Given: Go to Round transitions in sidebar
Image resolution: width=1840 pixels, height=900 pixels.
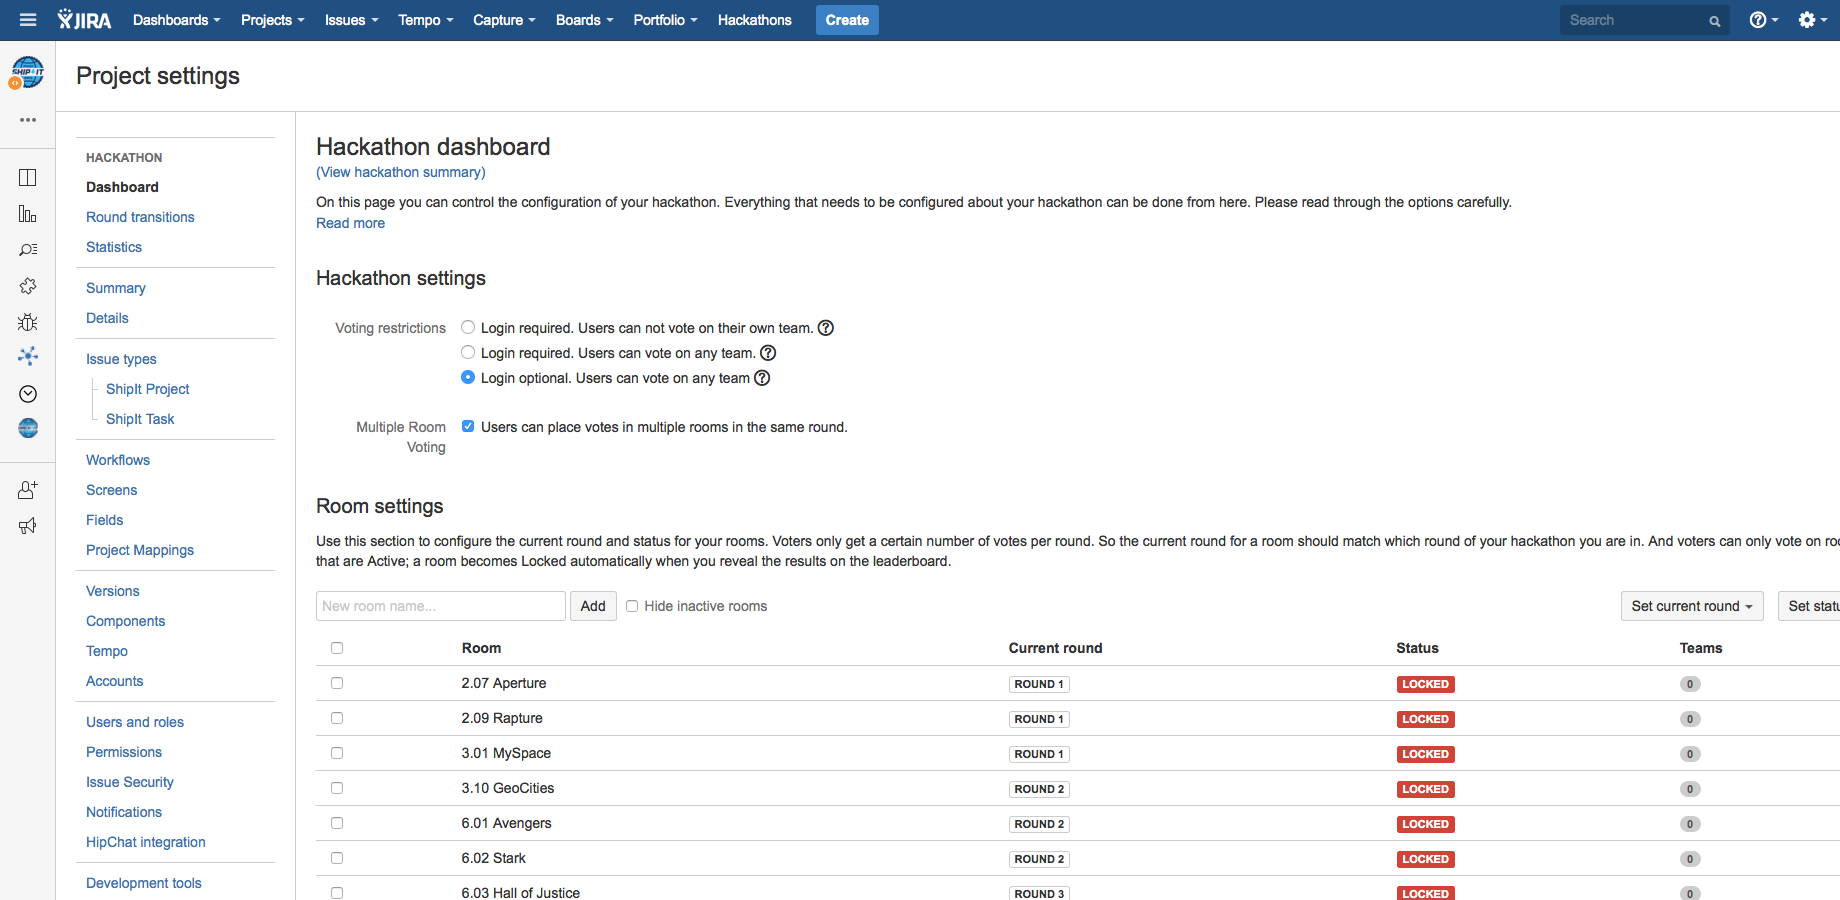Looking at the screenshot, I should 140,217.
